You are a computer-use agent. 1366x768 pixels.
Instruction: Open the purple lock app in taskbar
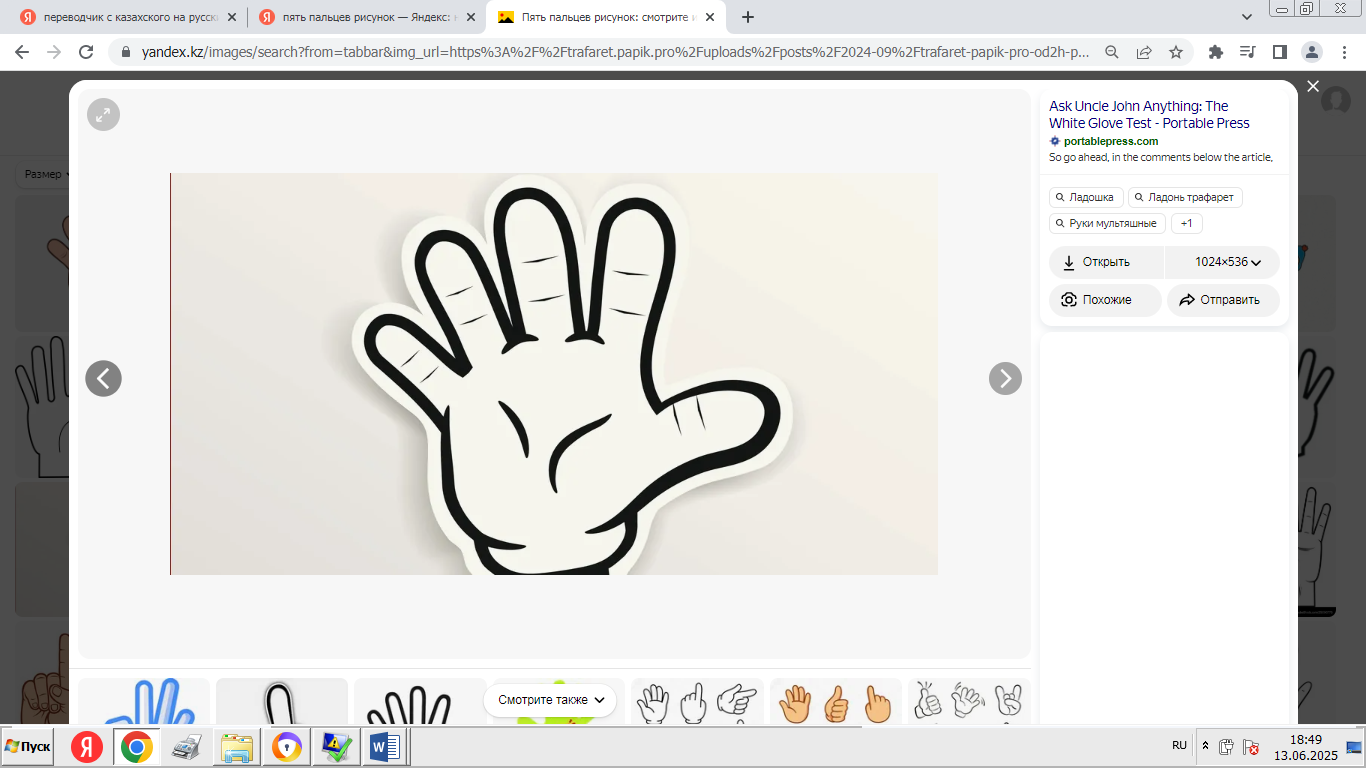287,747
